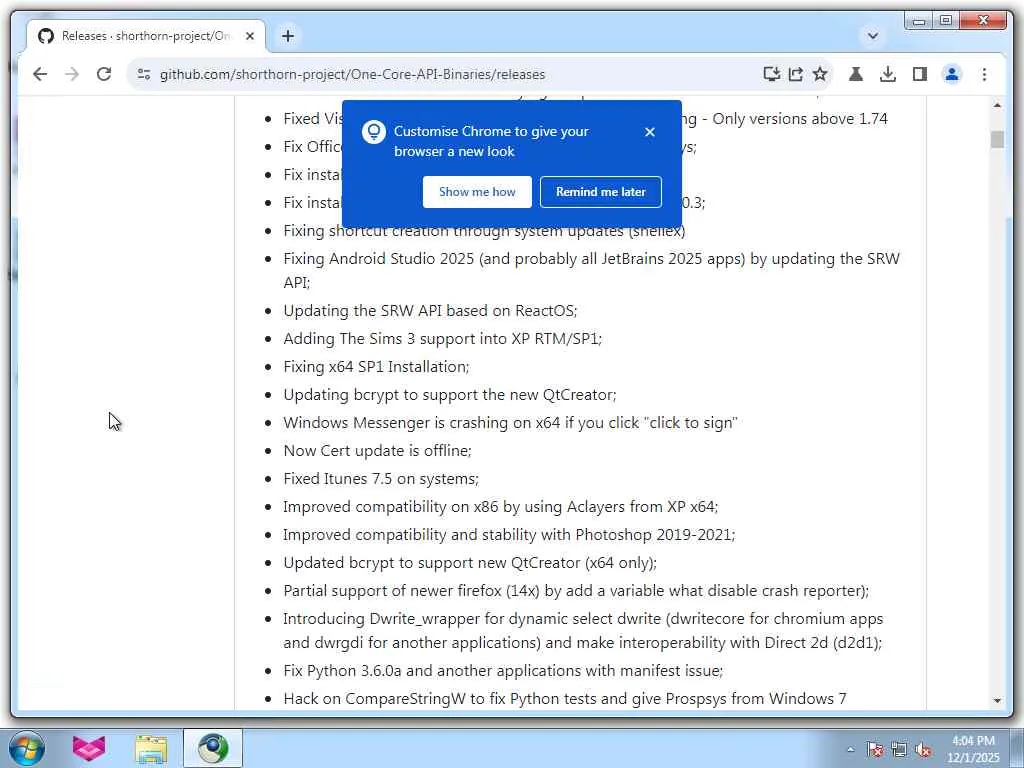Toggle the Chrome side panel
This screenshot has height=768, width=1024.
pos(920,74)
